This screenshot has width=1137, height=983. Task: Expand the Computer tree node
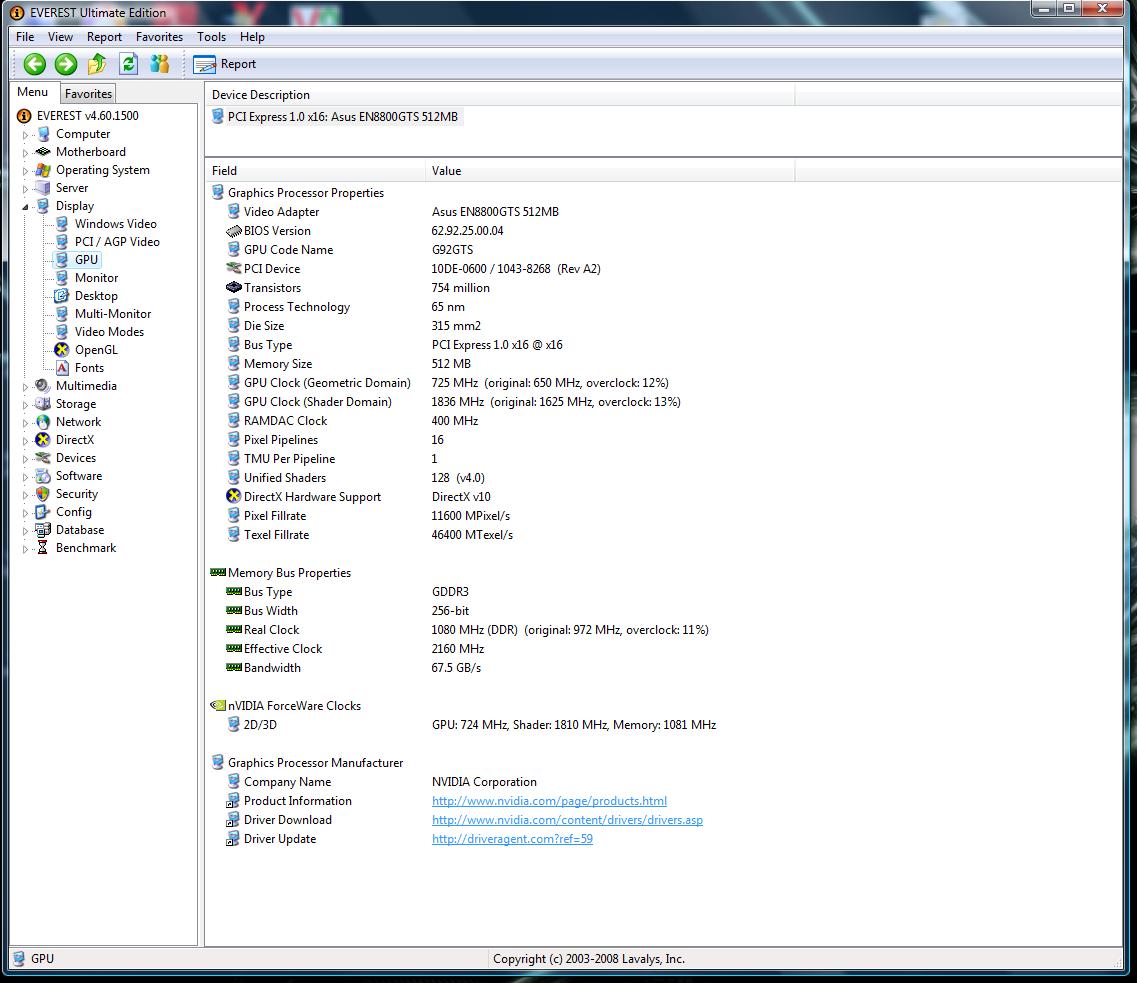25,135
